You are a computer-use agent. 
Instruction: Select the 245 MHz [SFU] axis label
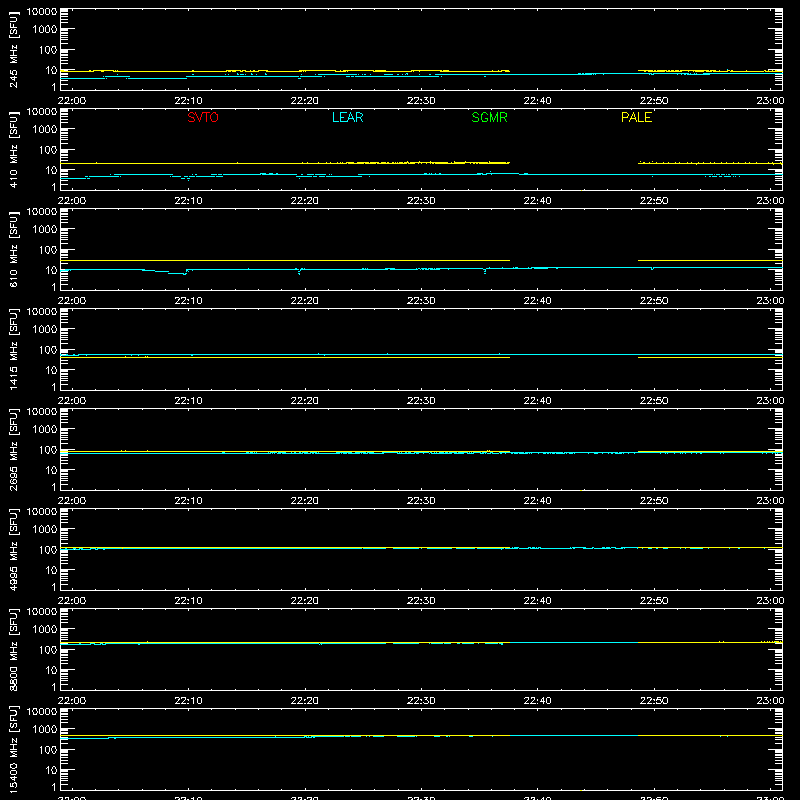13,49
